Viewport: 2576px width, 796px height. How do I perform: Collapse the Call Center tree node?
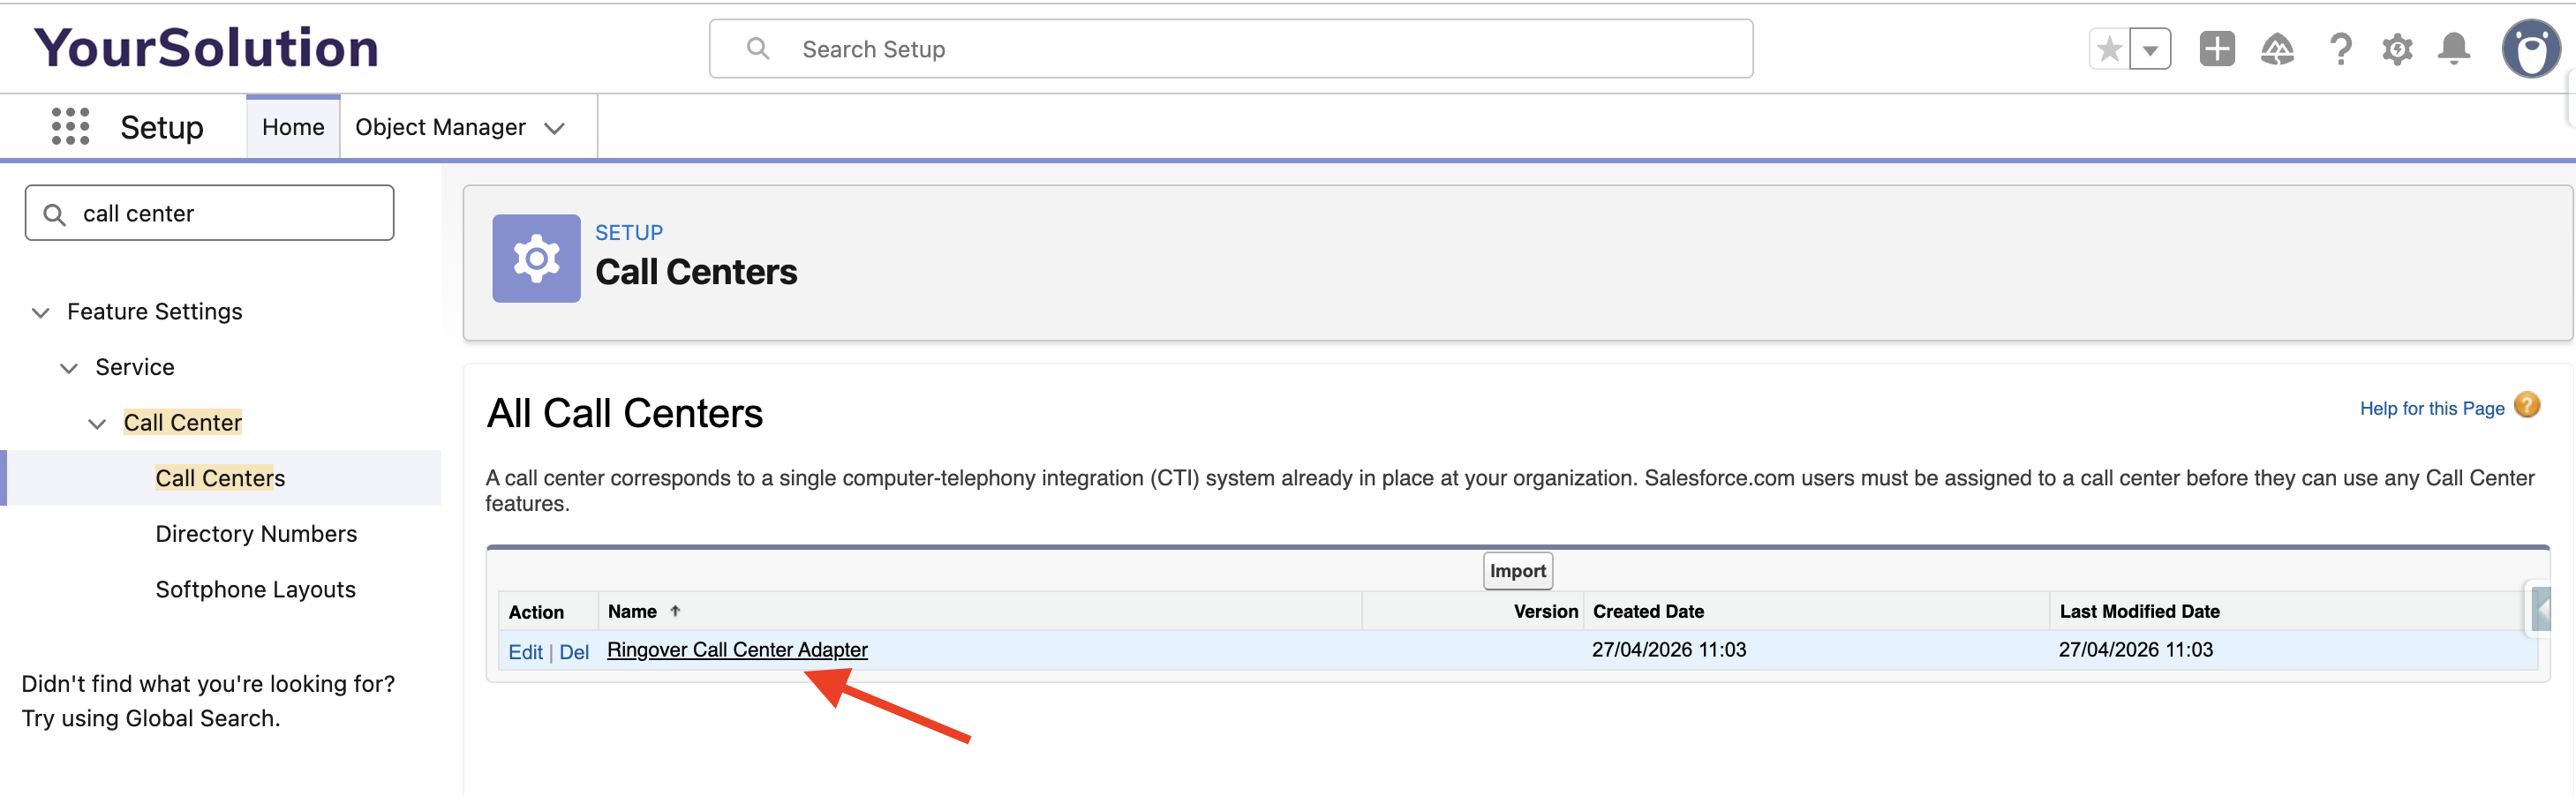click(x=97, y=424)
